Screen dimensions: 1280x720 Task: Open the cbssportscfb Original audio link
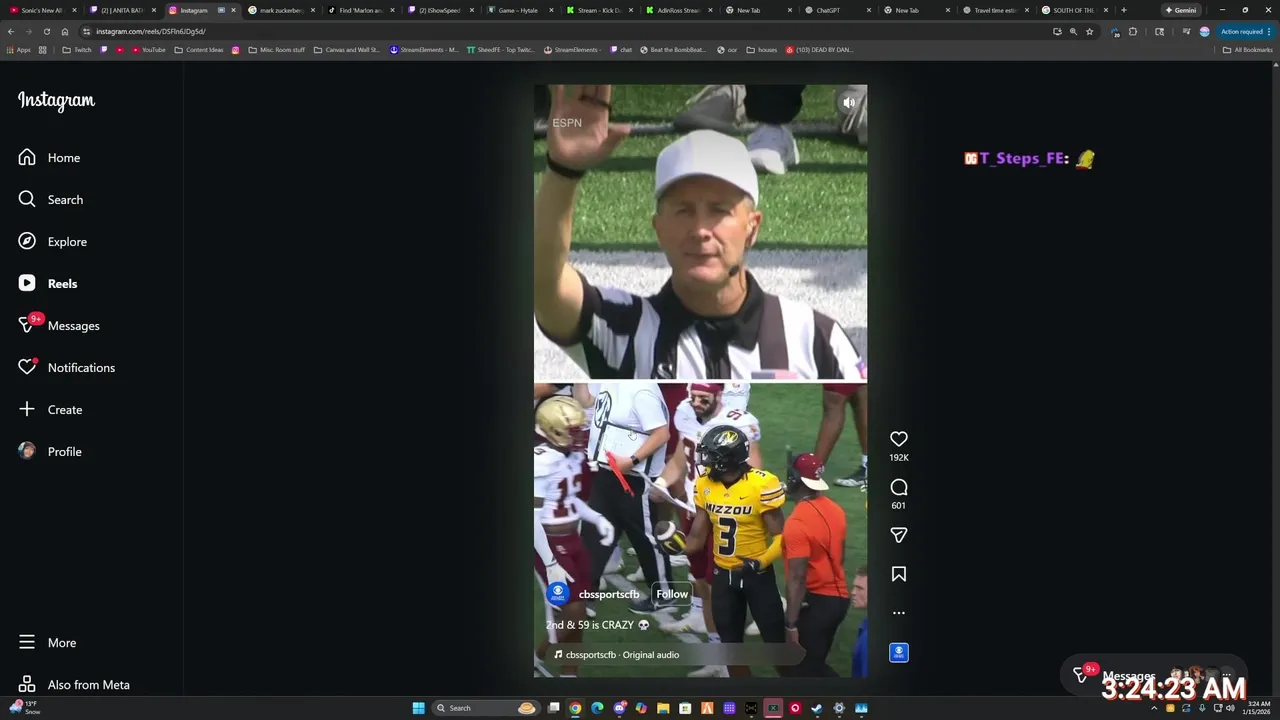coord(622,655)
